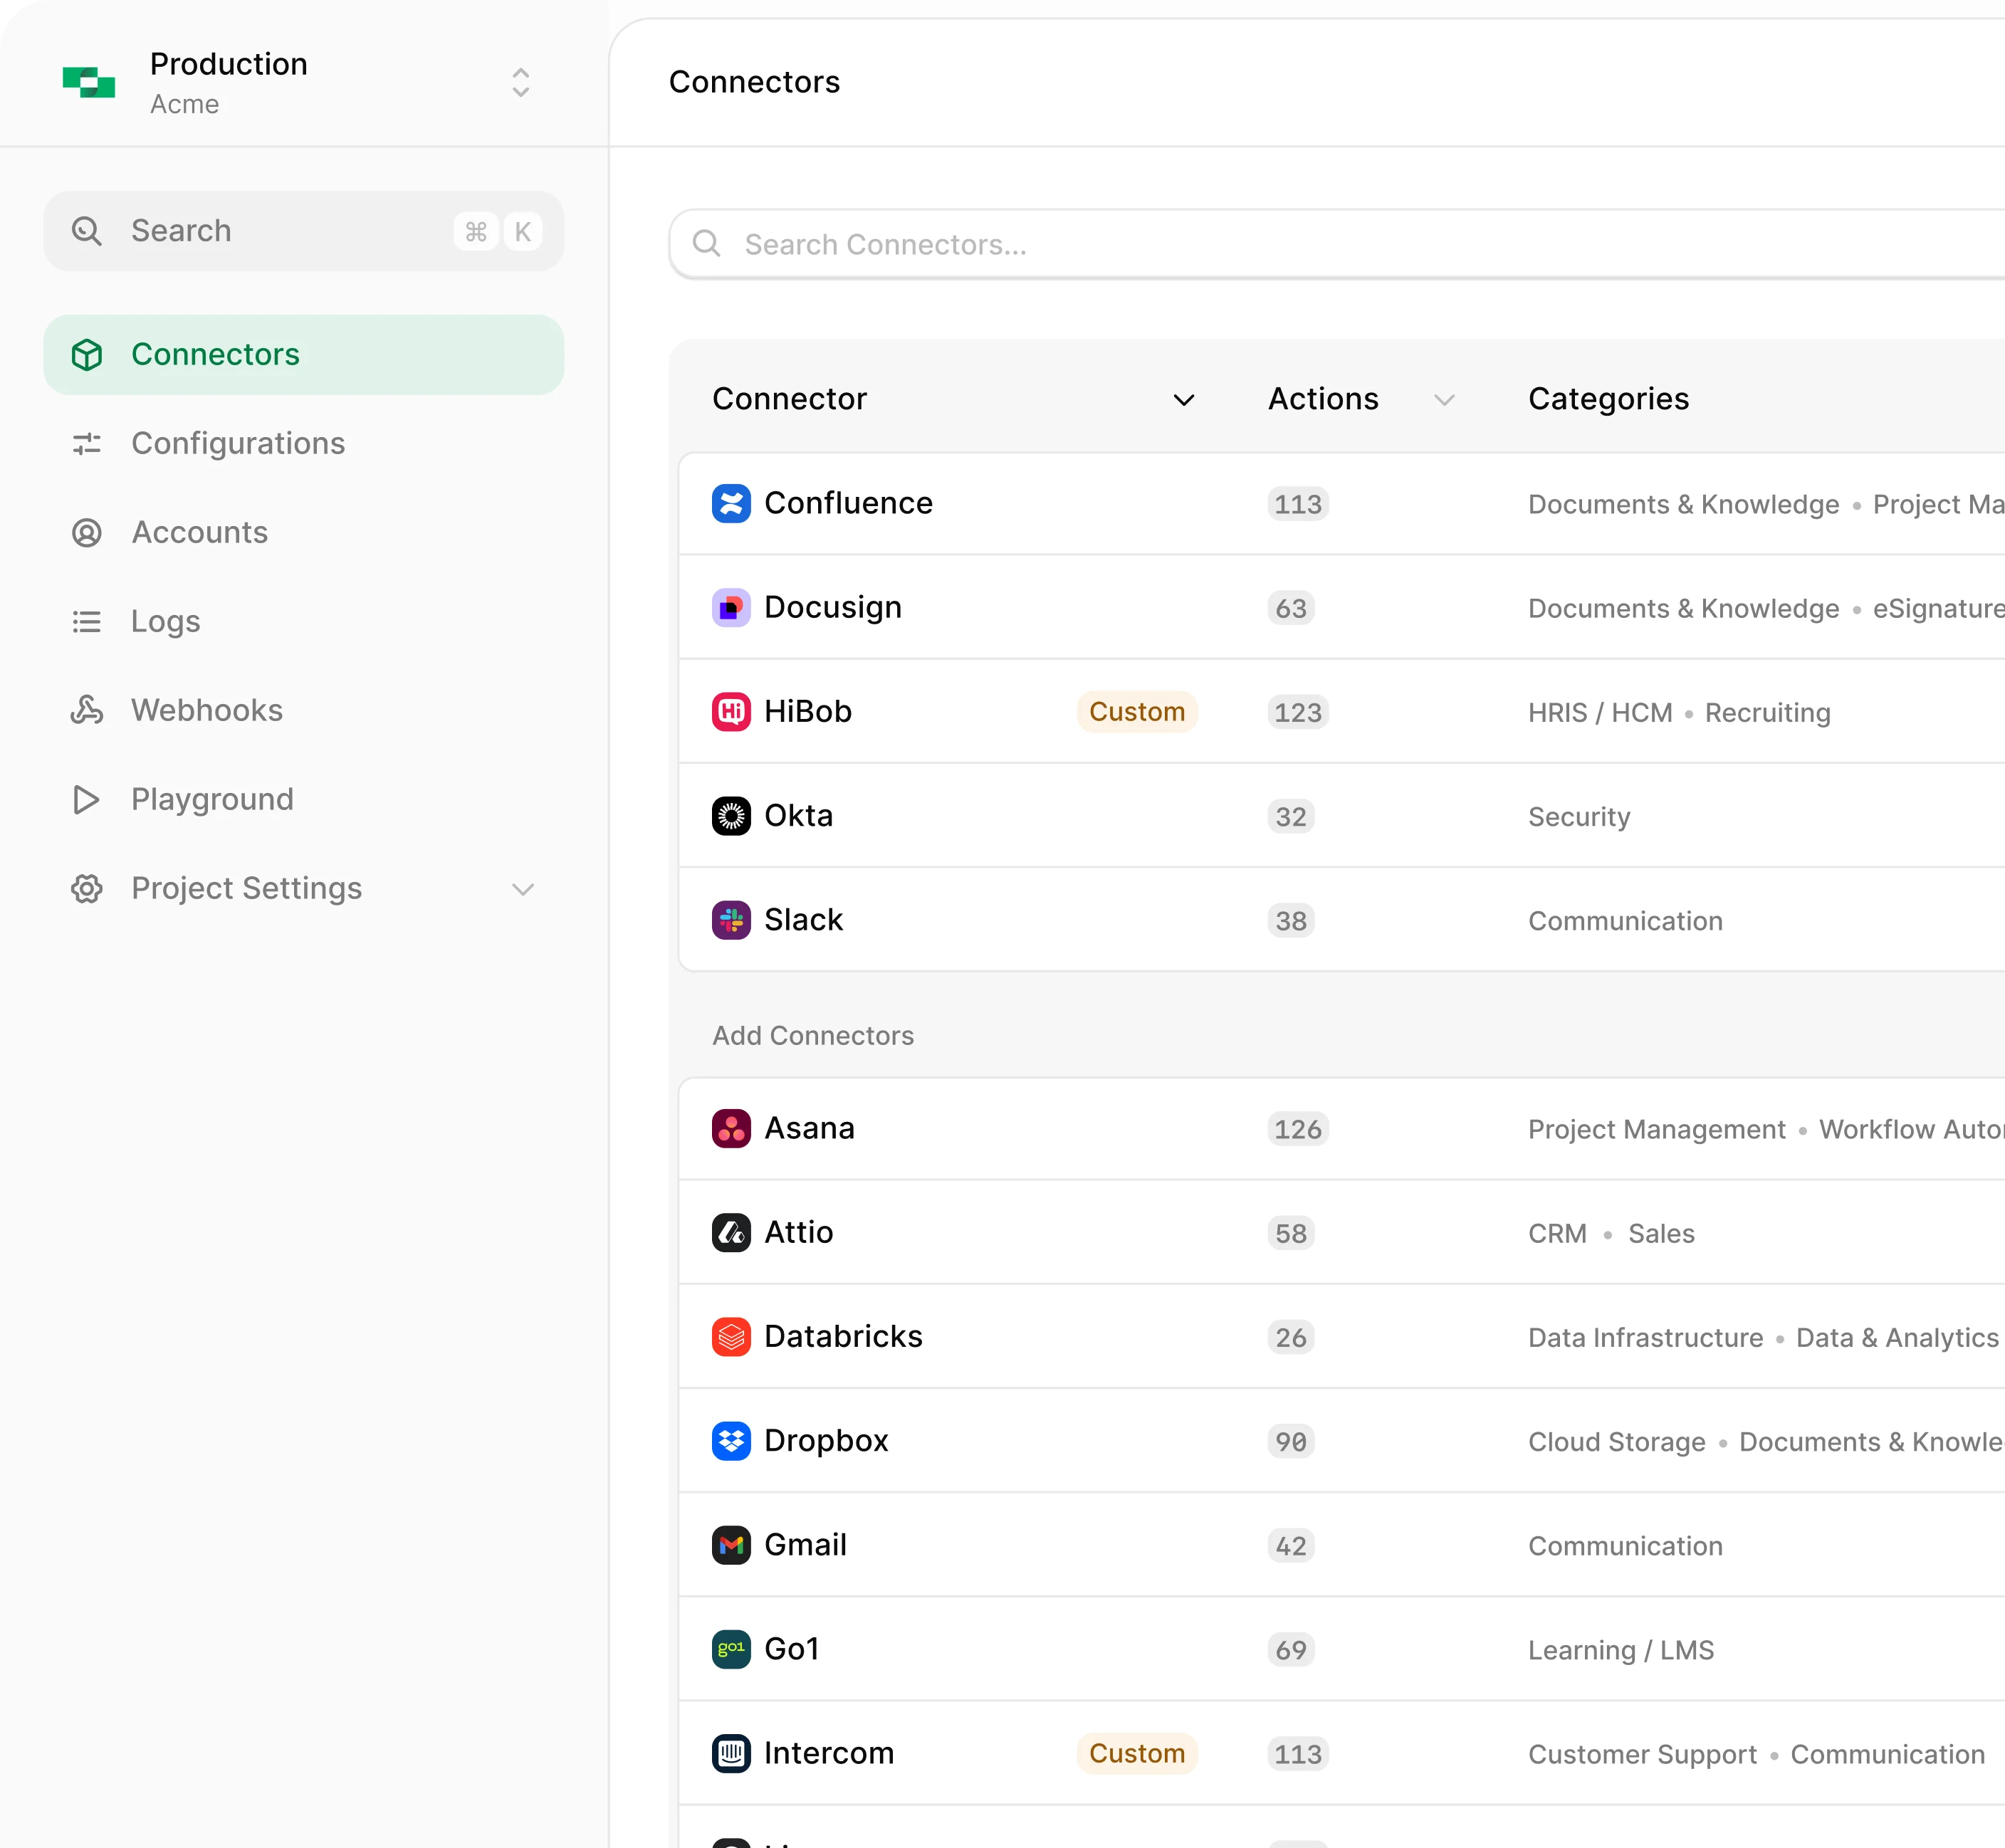This screenshot has width=2005, height=1848.
Task: Click the Dropbox logo icon
Action: click(731, 1440)
